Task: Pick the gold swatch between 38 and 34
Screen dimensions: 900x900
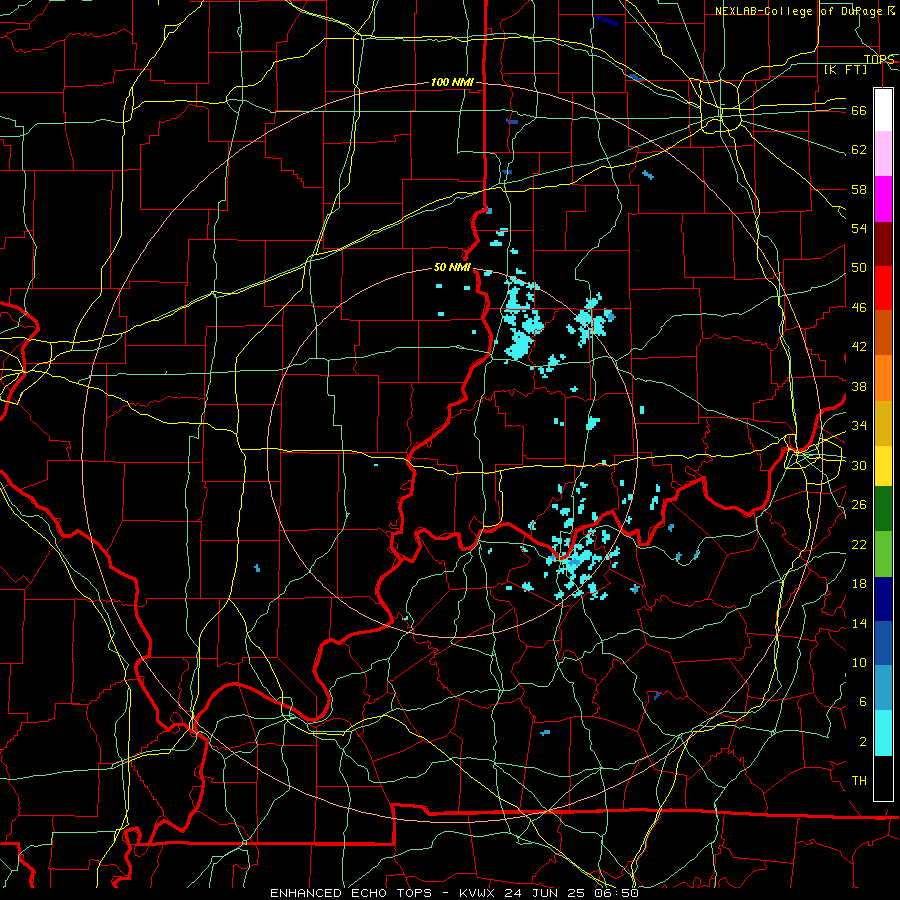Action: [x=883, y=423]
